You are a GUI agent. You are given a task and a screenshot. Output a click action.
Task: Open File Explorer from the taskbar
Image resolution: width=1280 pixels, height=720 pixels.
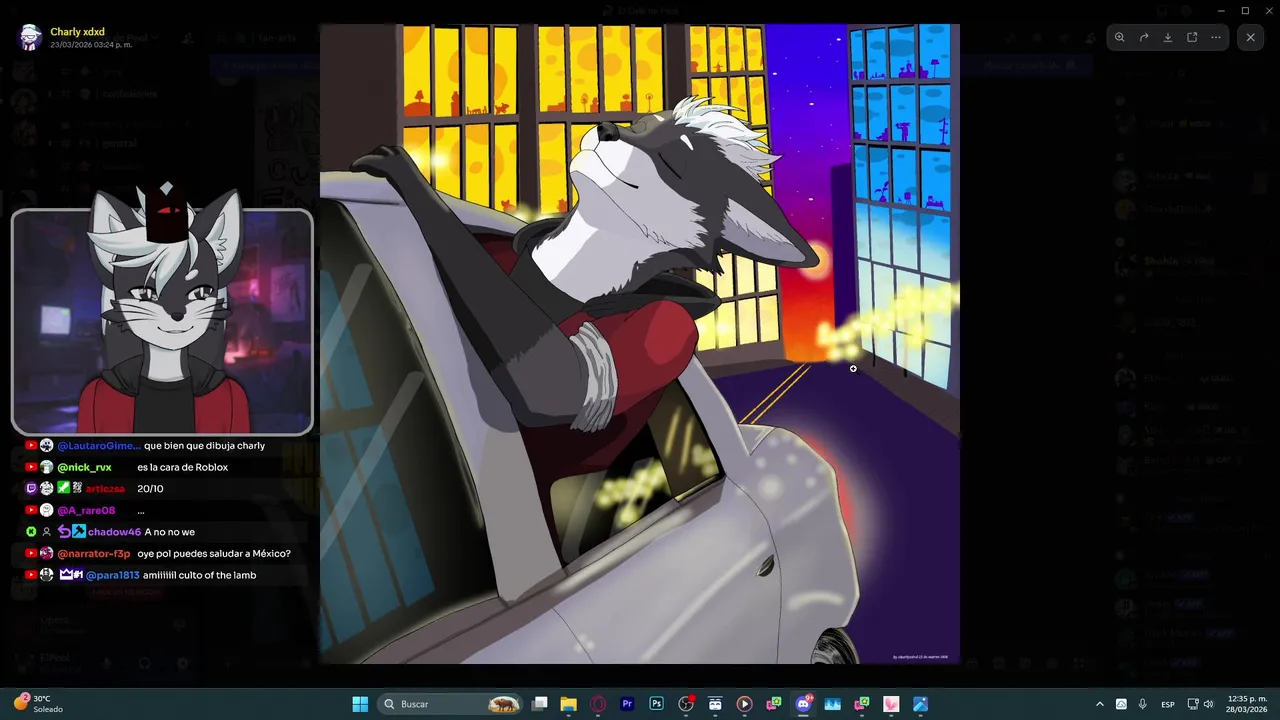point(569,704)
